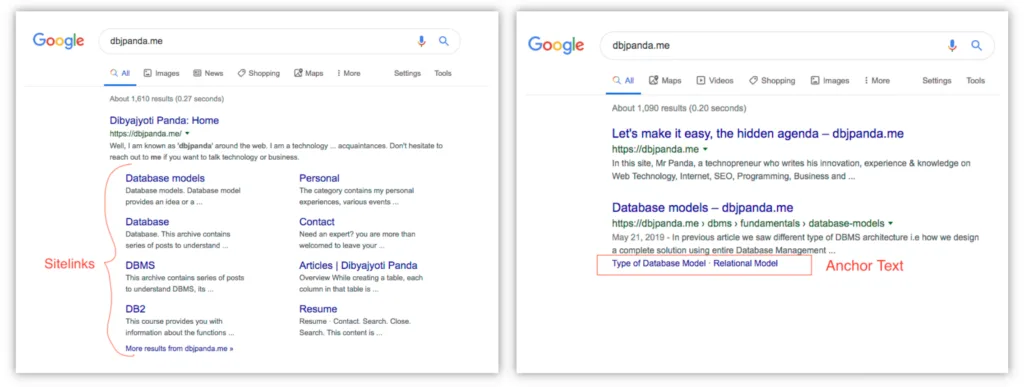Click microphone voice search icon in right screenshot
The height and width of the screenshot is (387, 1024).
952,45
